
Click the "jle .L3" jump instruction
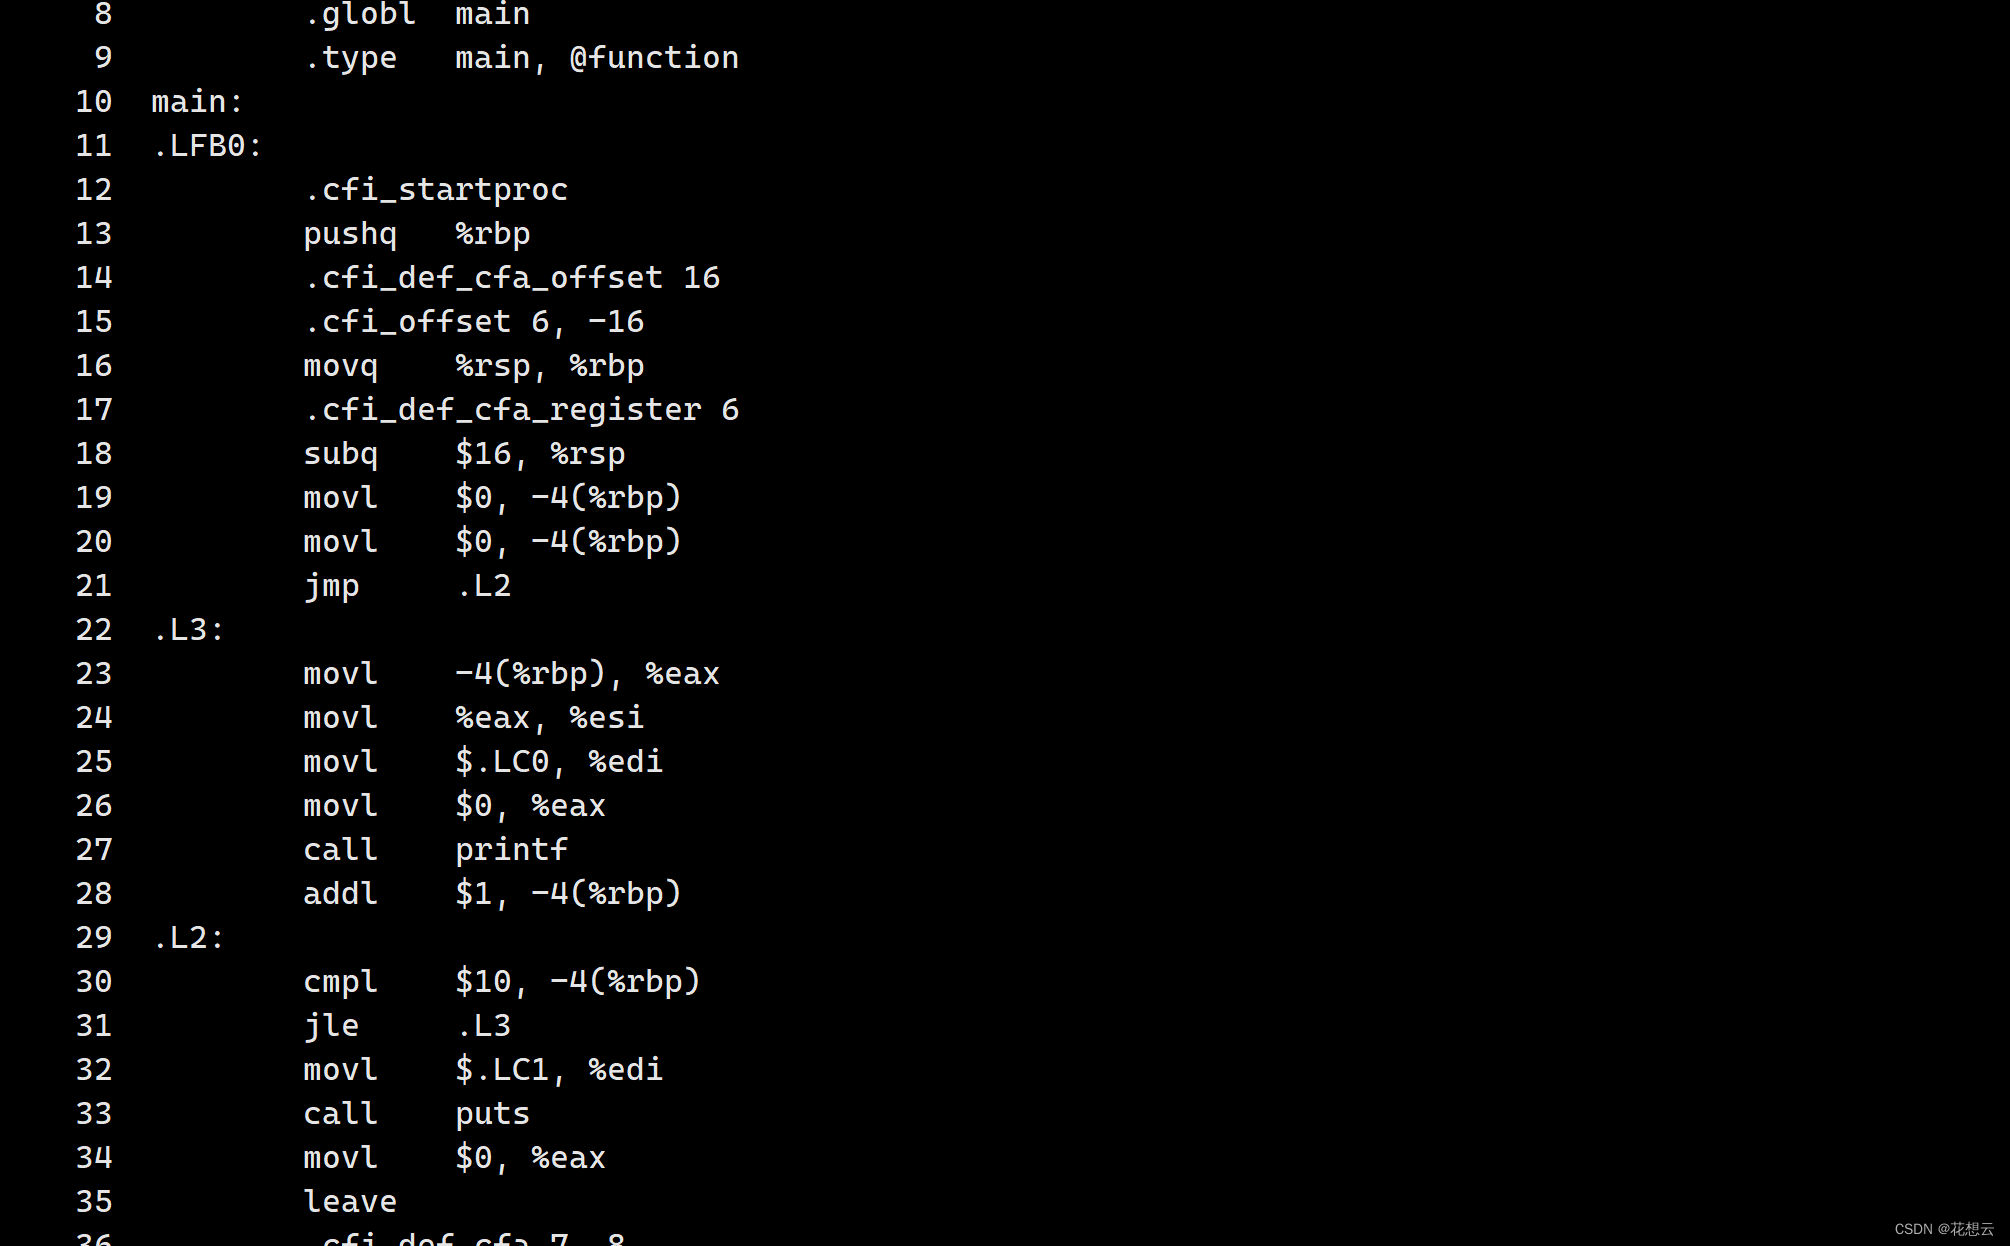pos(407,1026)
